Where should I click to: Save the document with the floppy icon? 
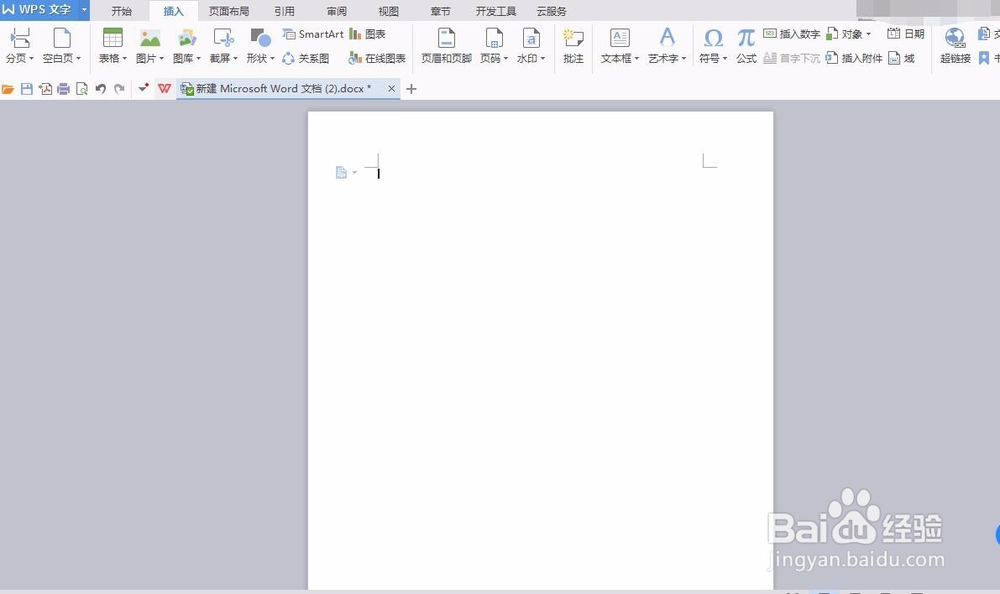[26, 89]
